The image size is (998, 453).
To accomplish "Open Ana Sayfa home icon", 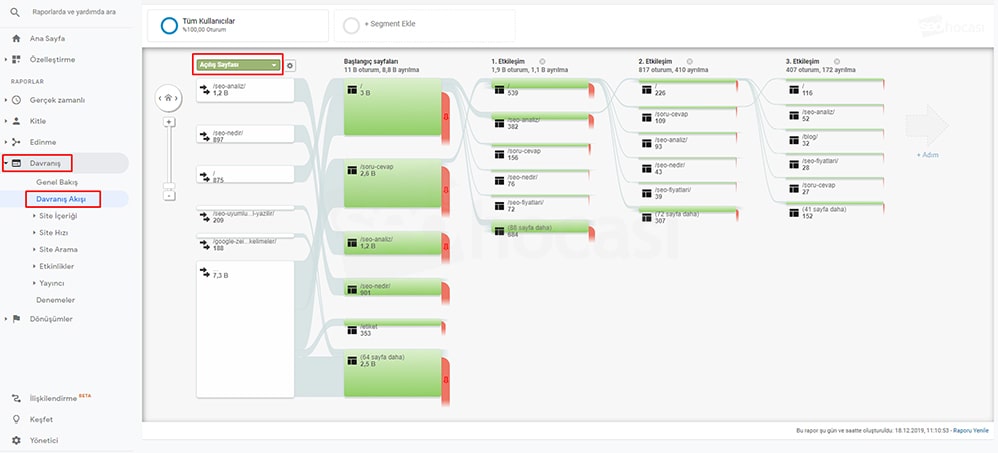I will (16, 39).
